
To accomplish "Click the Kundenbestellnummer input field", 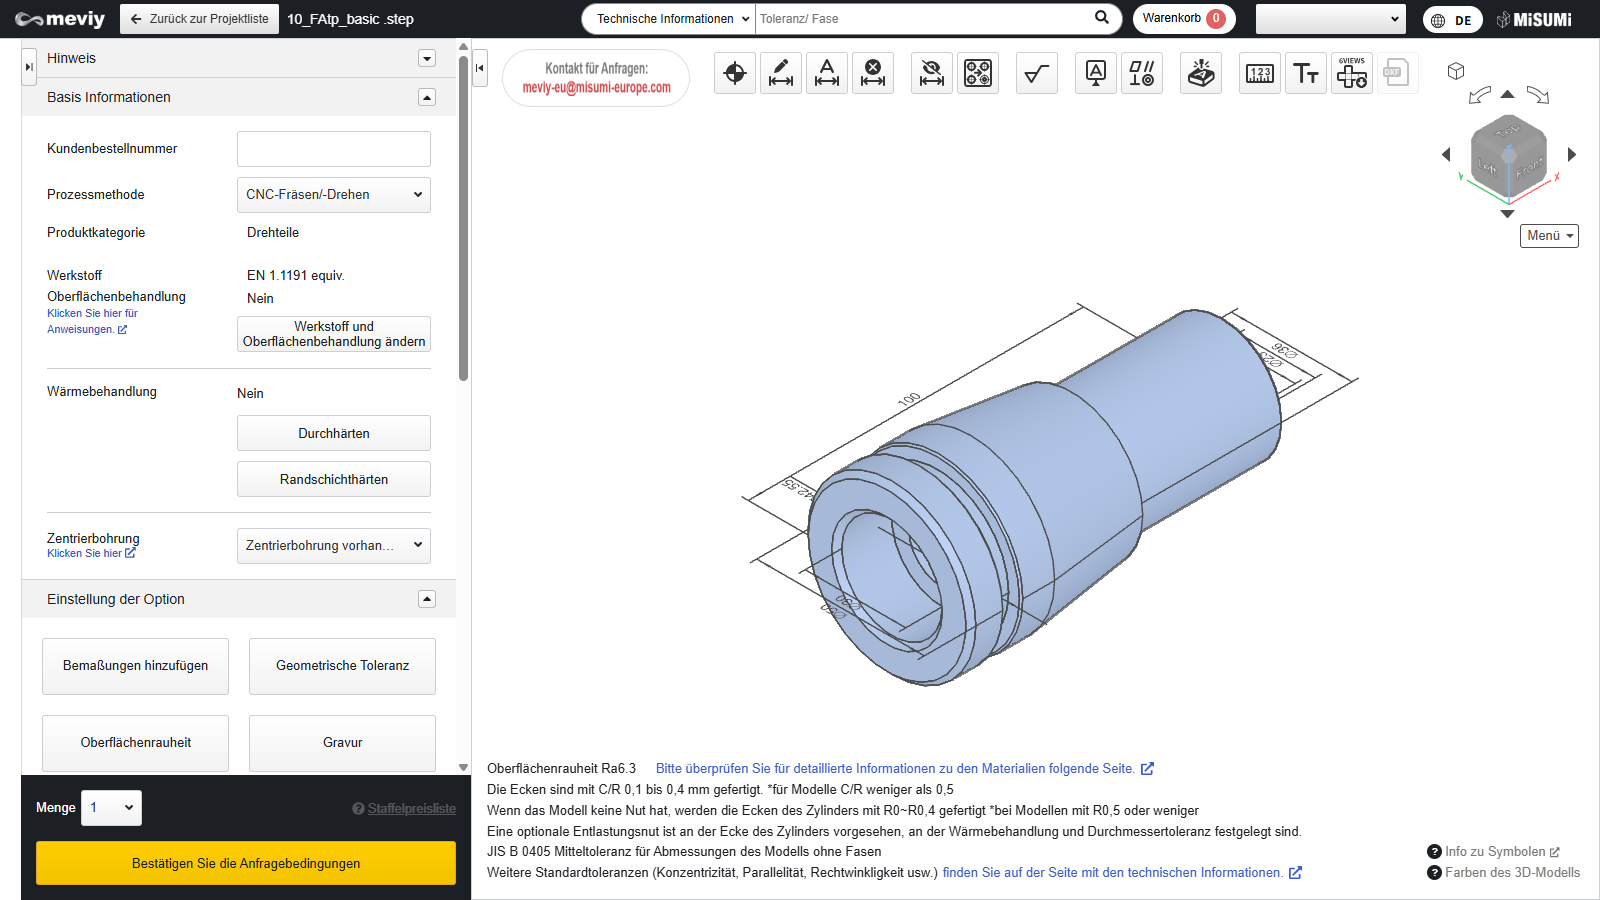I will (x=334, y=149).
